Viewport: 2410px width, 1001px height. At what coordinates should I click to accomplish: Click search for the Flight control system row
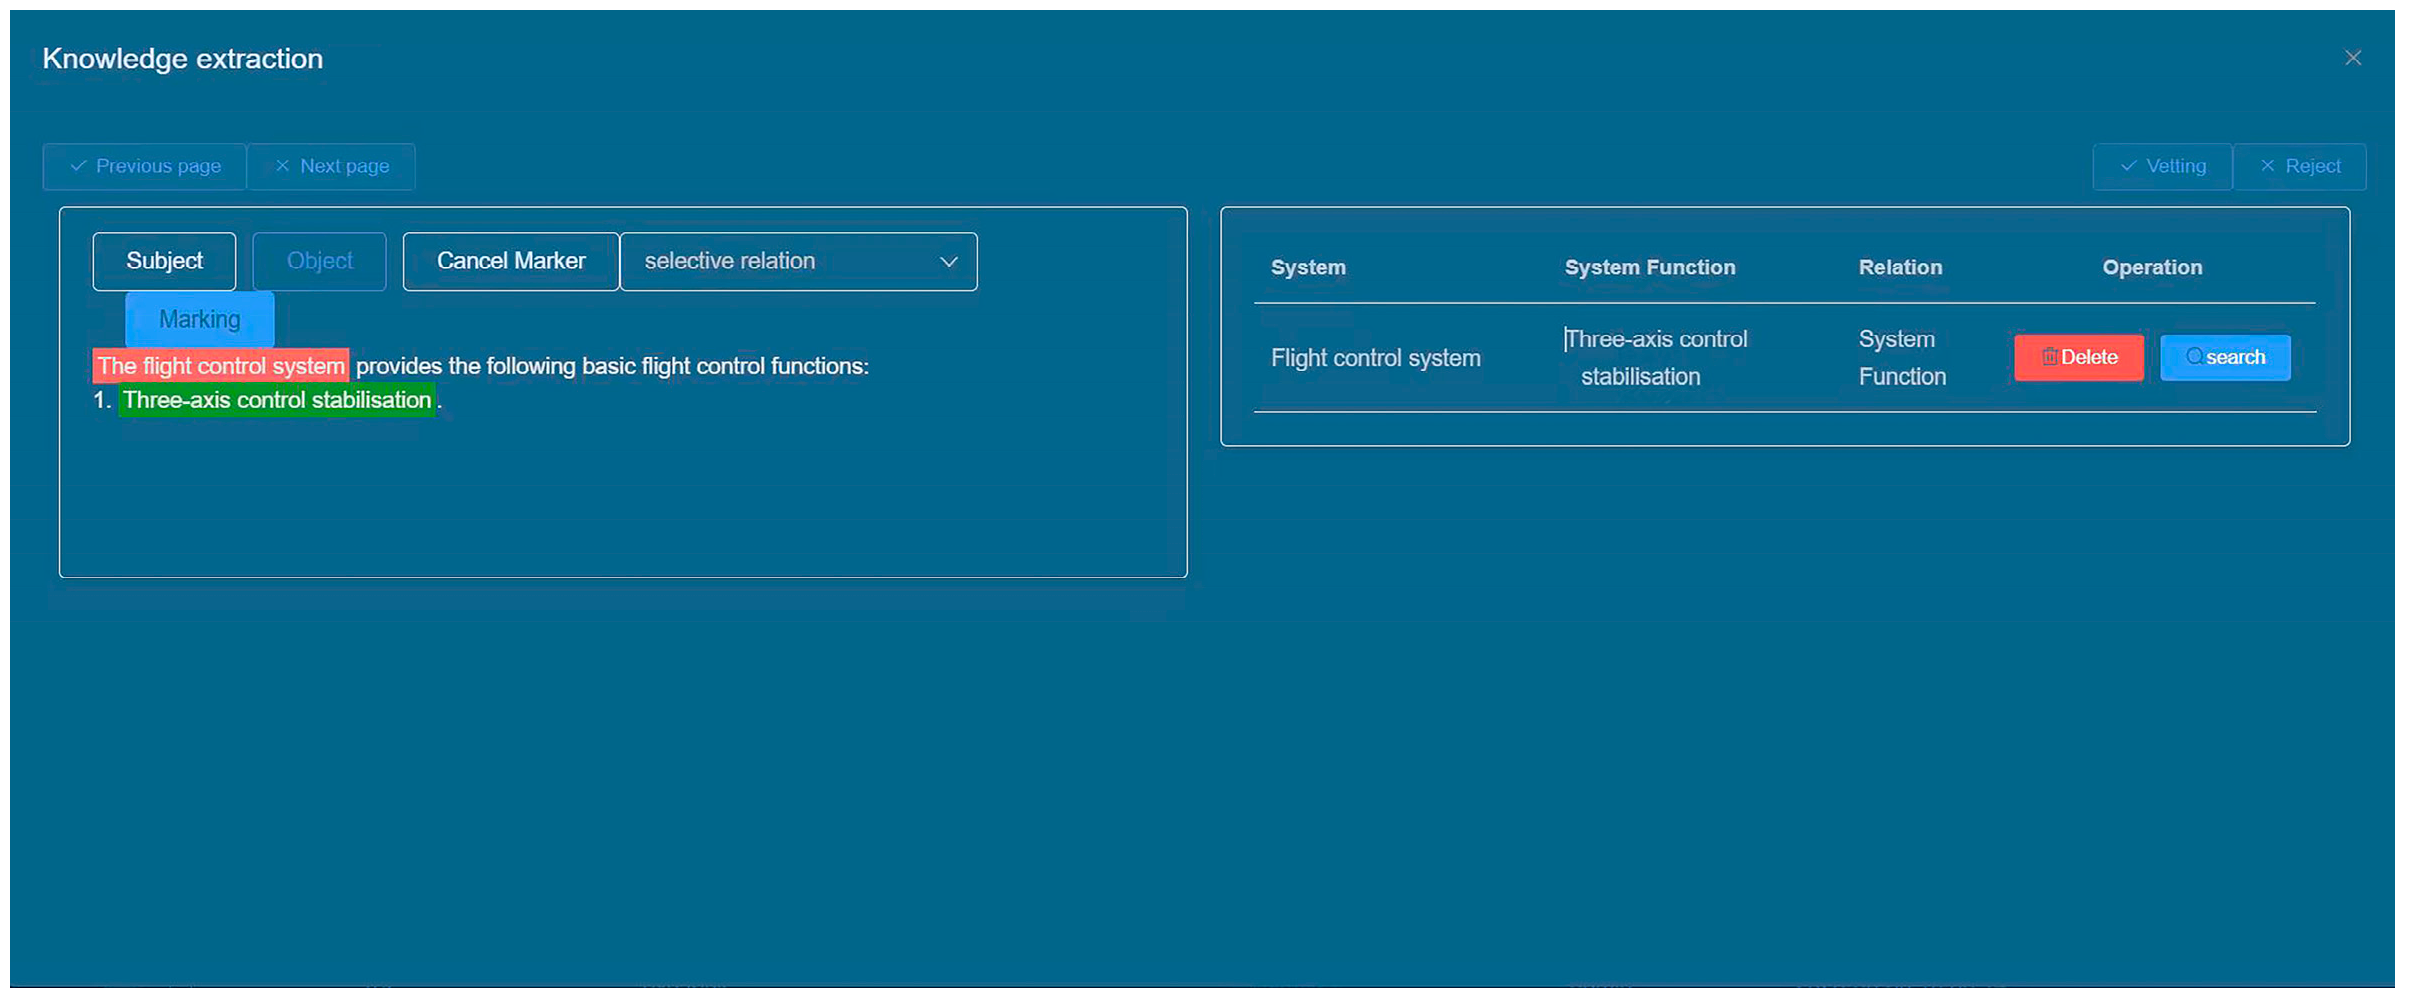[2225, 357]
